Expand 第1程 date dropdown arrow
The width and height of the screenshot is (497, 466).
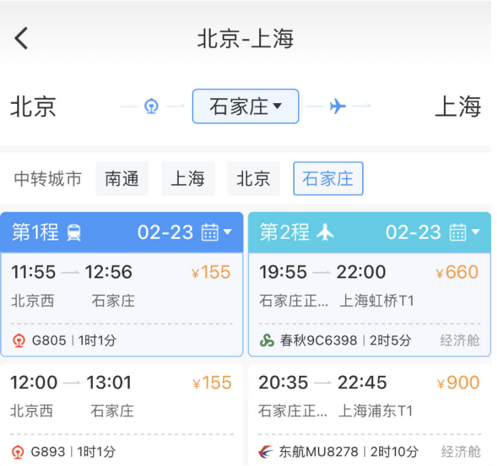tap(227, 232)
